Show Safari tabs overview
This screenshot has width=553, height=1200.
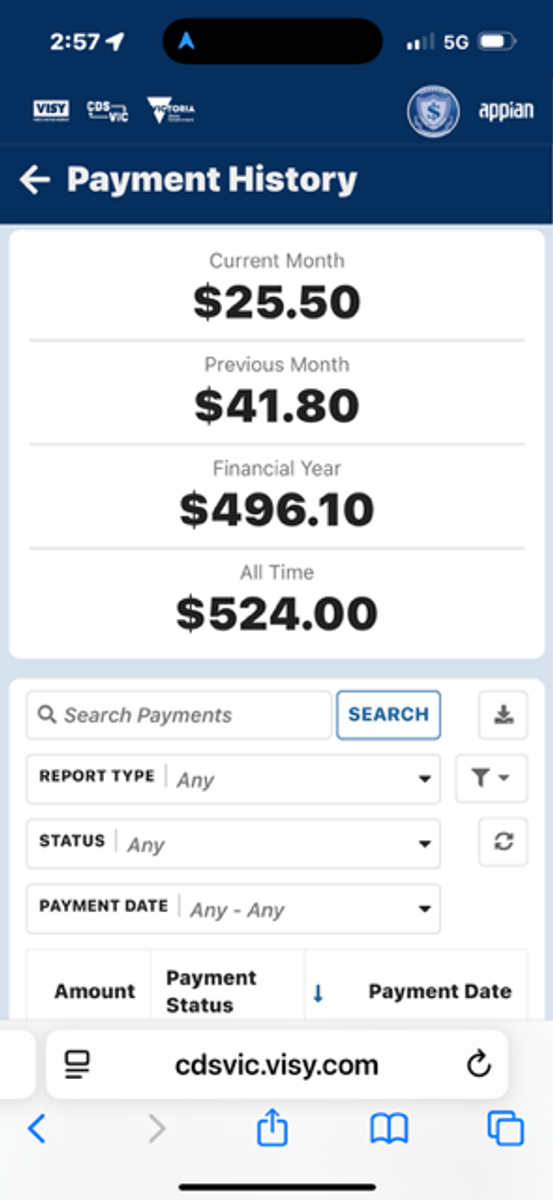(505, 1129)
